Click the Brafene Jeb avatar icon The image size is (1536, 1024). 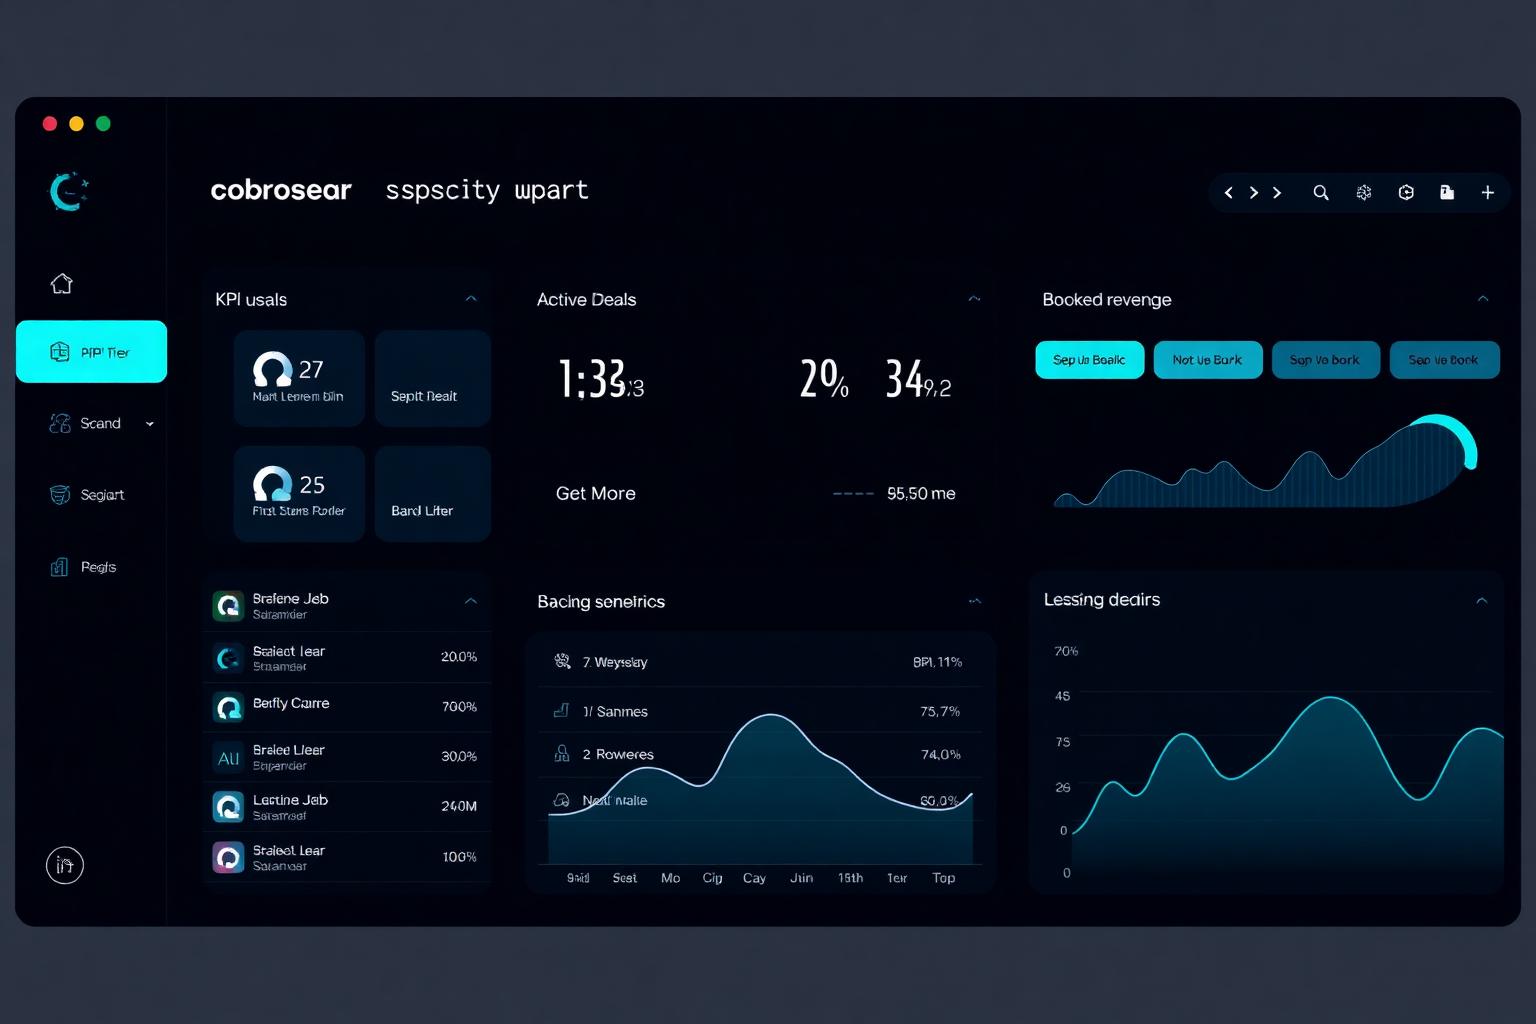[228, 605]
